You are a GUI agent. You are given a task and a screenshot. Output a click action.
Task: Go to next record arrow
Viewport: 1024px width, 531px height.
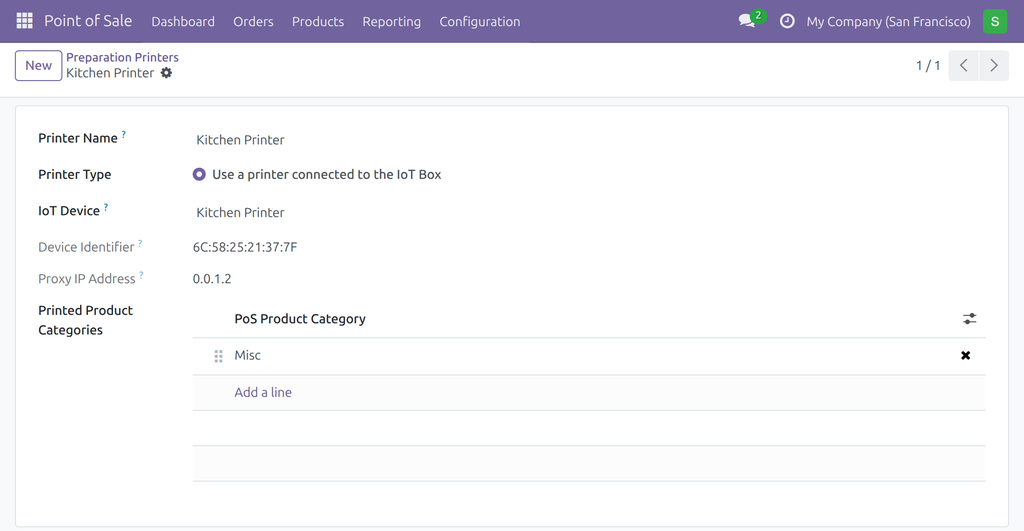(993, 65)
